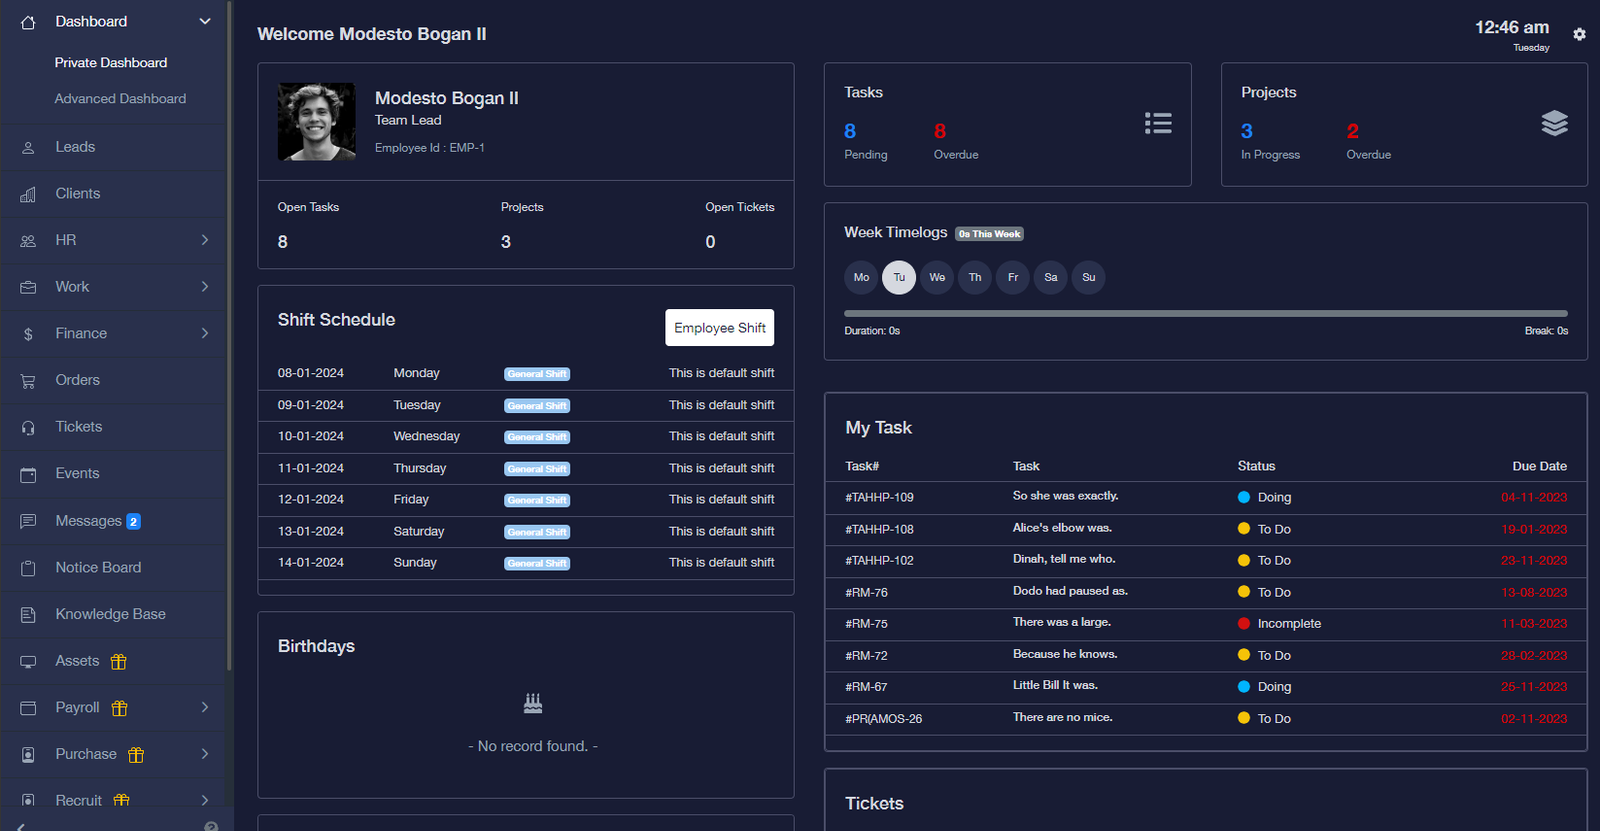1600x831 pixels.
Task: Open overdue tasks count link
Action: [x=940, y=131]
